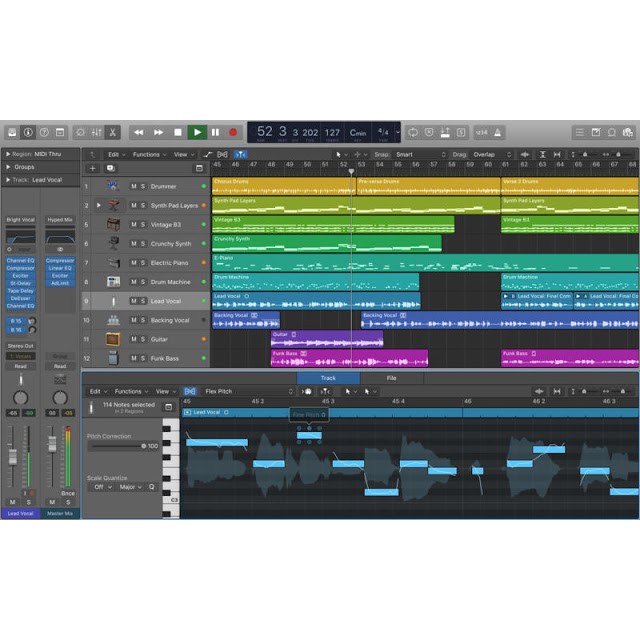Viewport: 640px width, 640px height.
Task: Open the Functions menu in tracks area
Action: click(149, 155)
